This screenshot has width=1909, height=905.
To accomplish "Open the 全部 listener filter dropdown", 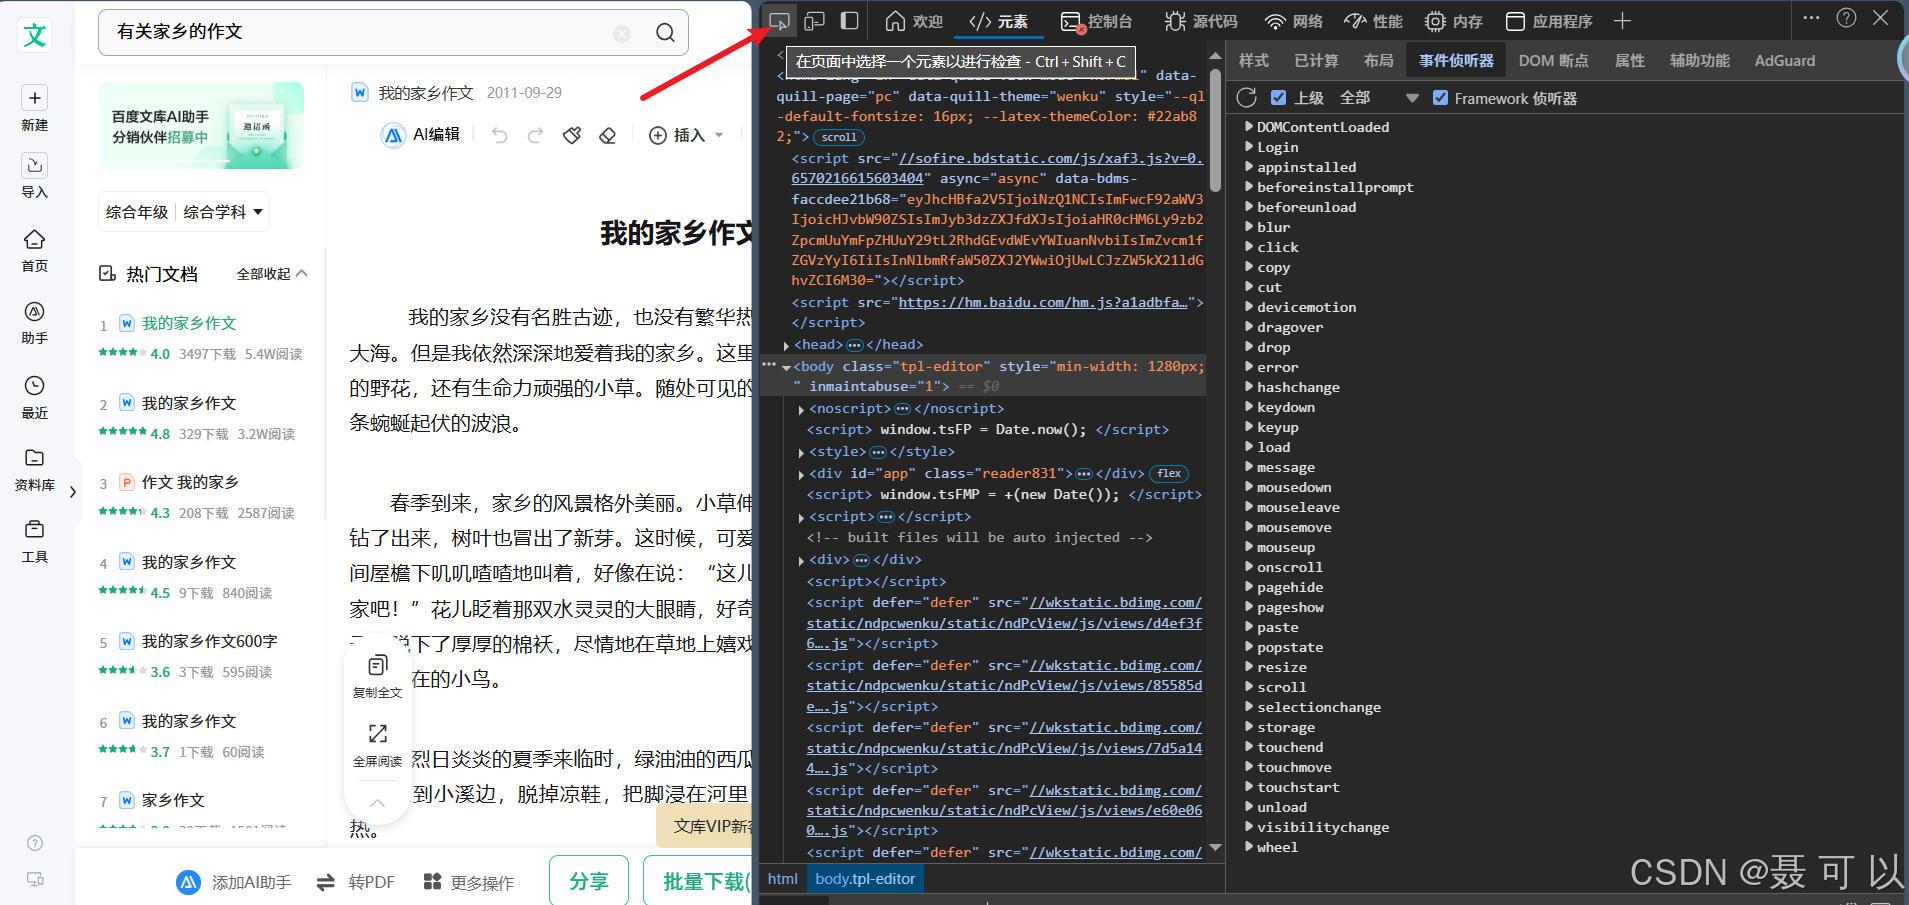I will coord(1379,98).
